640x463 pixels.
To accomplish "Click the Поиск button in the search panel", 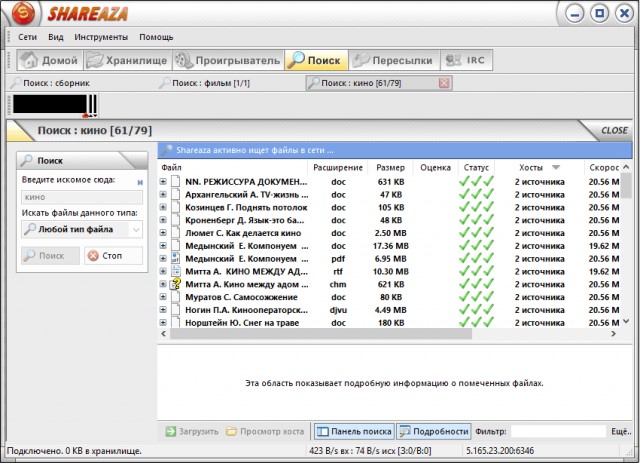I will pyautogui.click(x=50, y=256).
